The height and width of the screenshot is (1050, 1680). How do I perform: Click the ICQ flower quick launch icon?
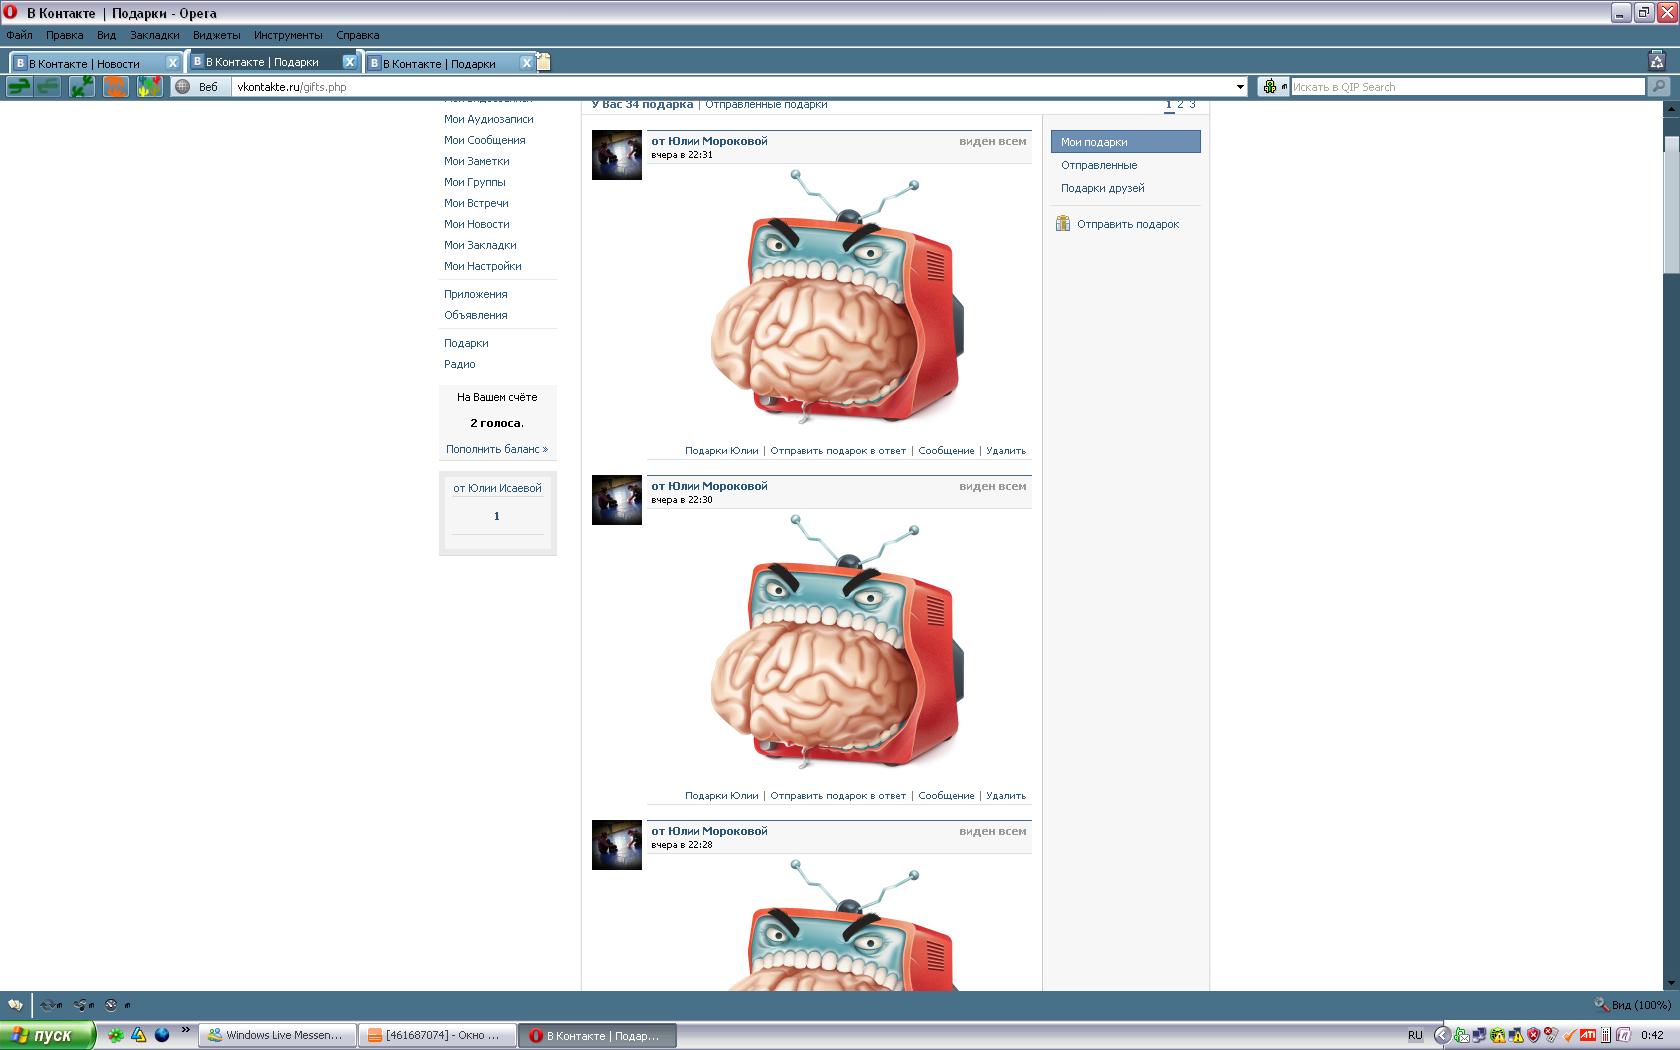116,1035
